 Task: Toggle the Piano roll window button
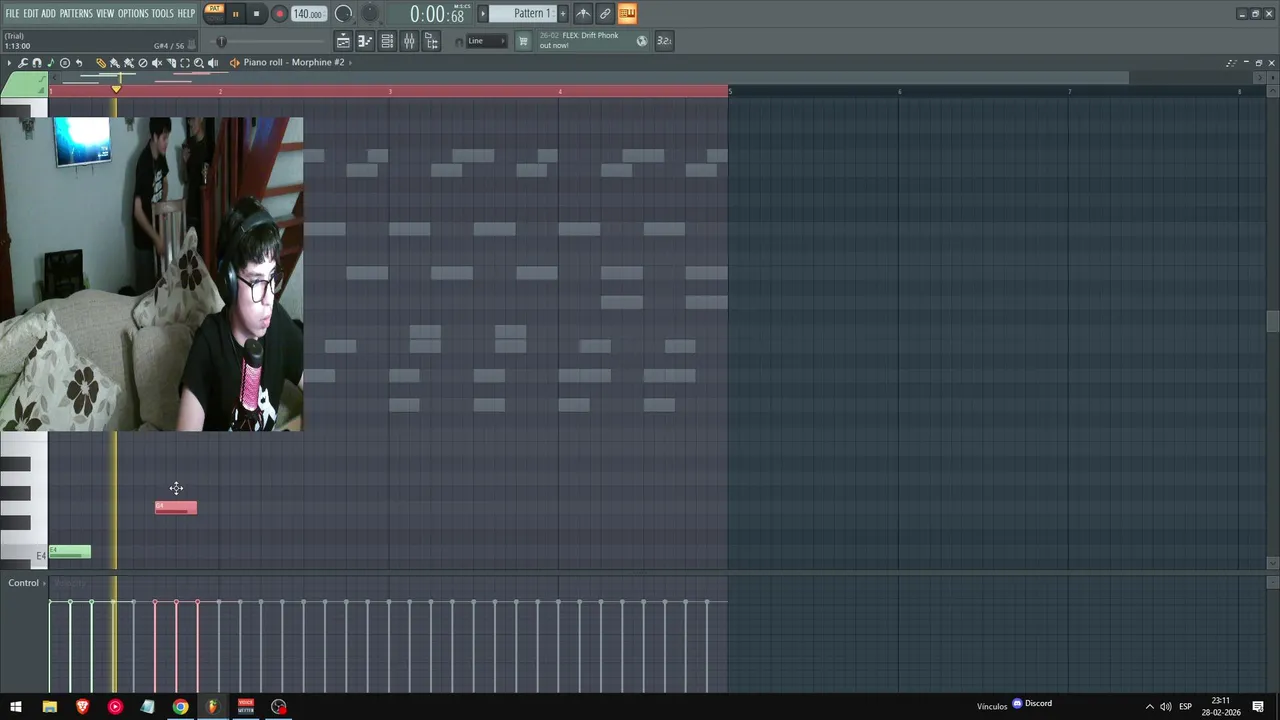(365, 41)
